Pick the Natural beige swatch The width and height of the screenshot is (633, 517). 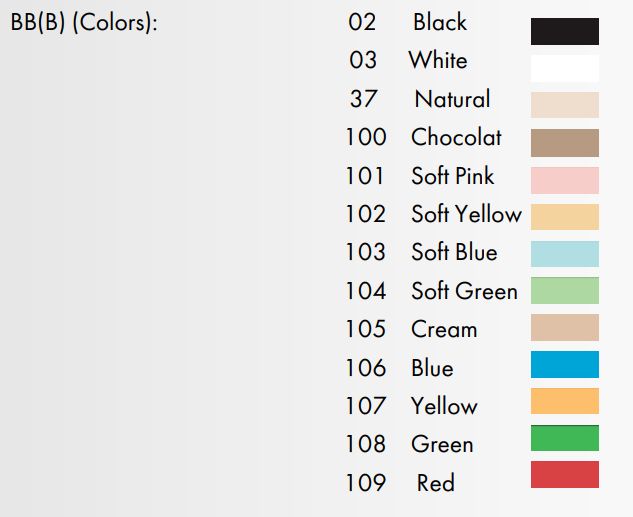click(564, 105)
